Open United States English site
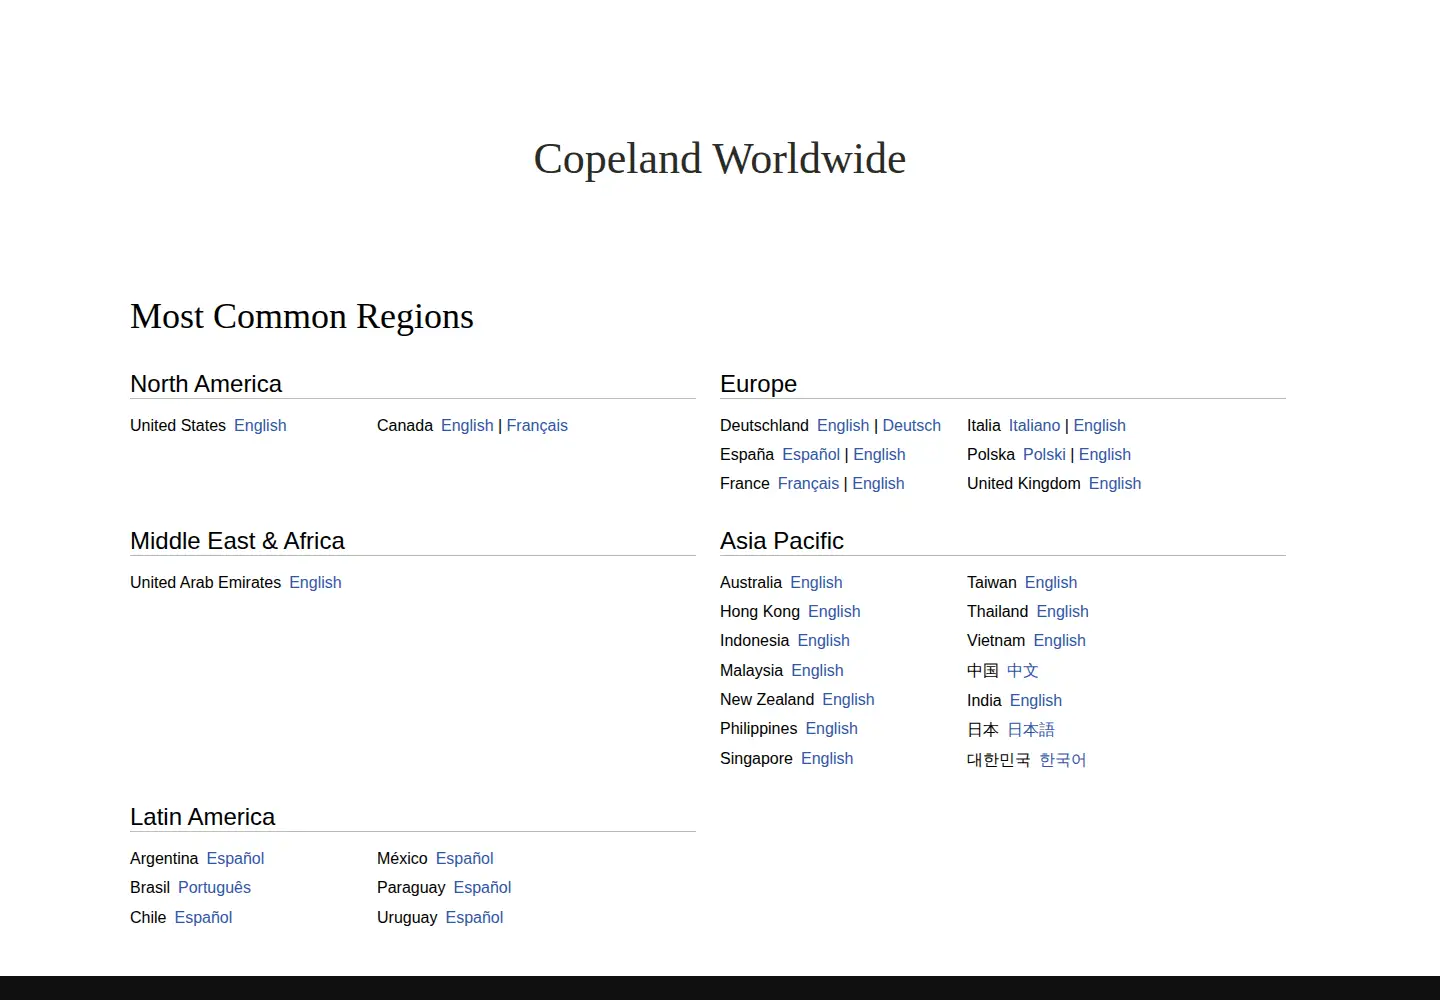Image resolution: width=1440 pixels, height=1000 pixels. click(x=260, y=425)
